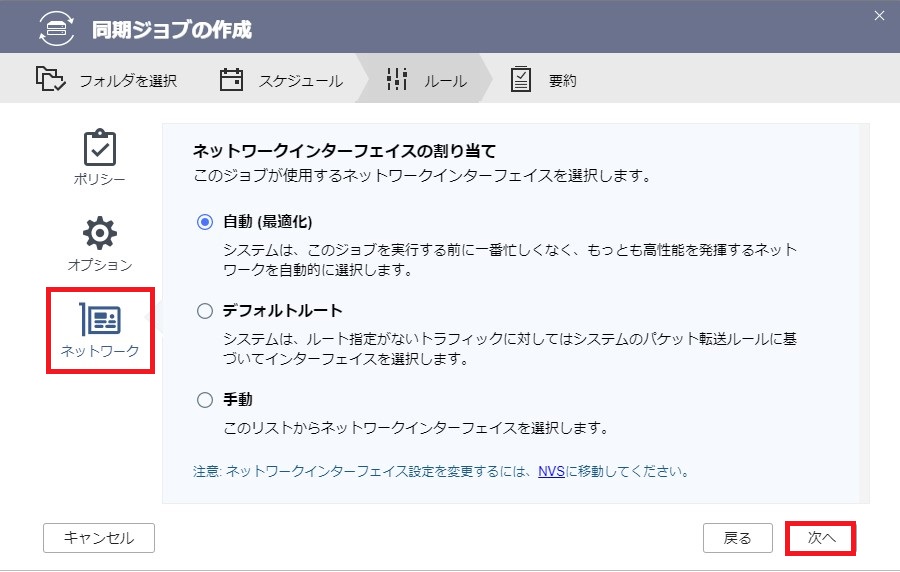
Task: Go to the スケジュール step
Action: point(282,80)
